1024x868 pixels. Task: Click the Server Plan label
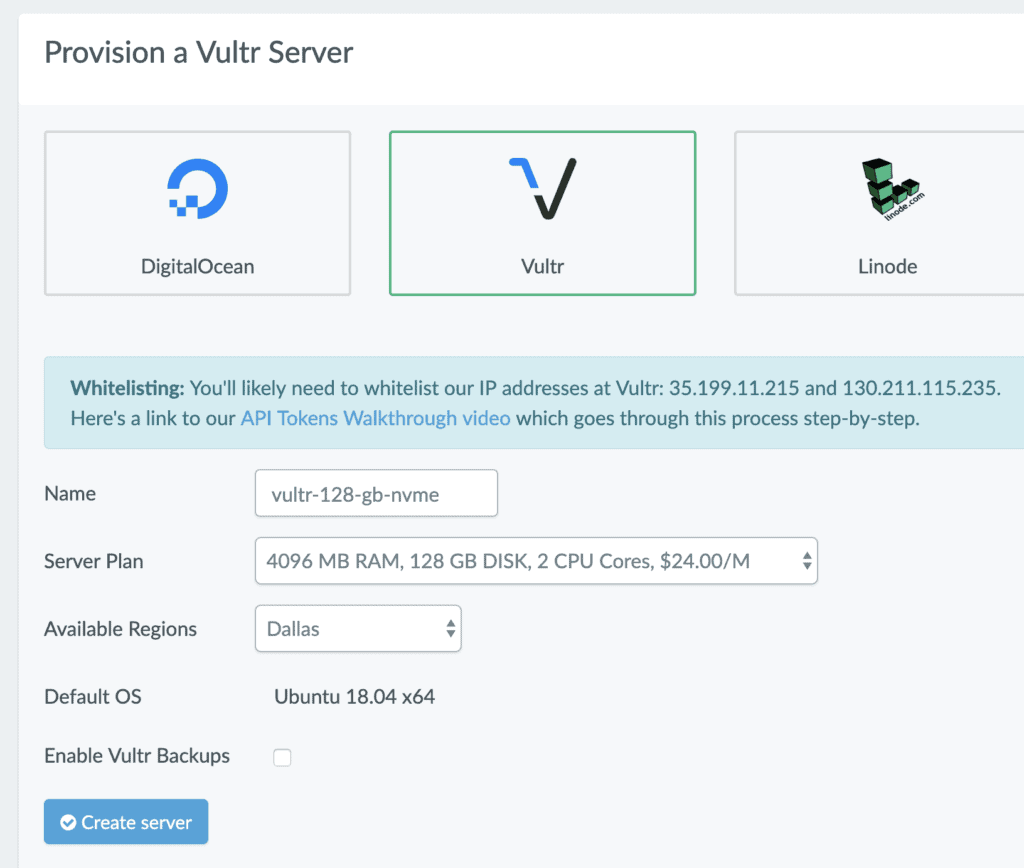tap(93, 562)
